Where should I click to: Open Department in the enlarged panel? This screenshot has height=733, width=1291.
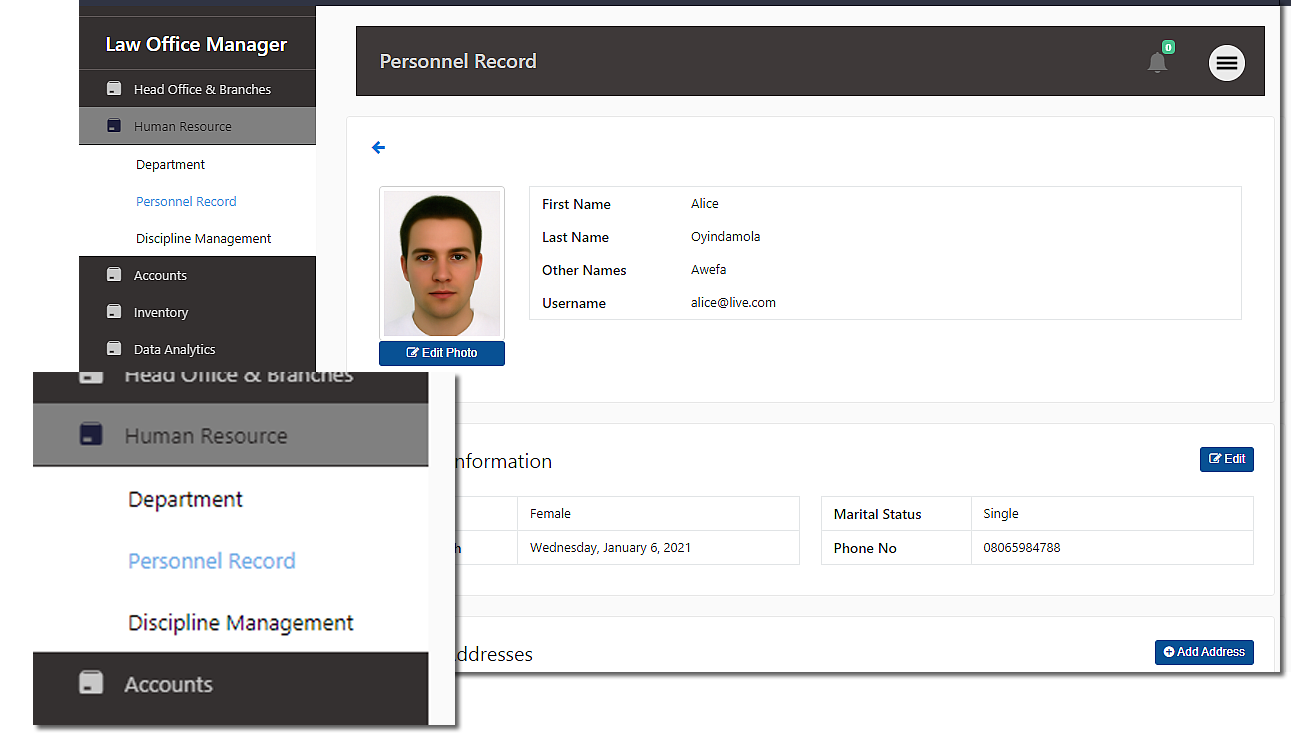coord(185,499)
